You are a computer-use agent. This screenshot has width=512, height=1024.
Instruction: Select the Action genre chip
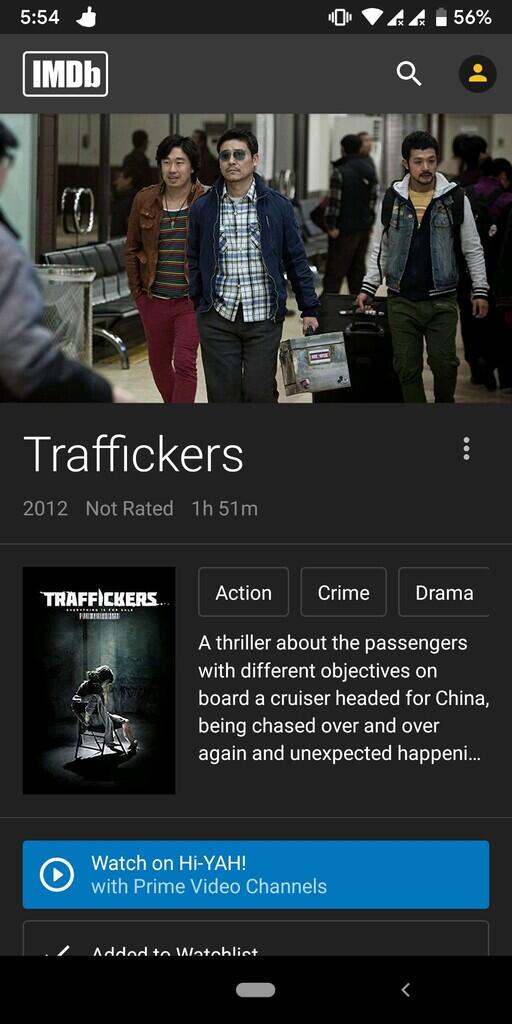tap(244, 592)
